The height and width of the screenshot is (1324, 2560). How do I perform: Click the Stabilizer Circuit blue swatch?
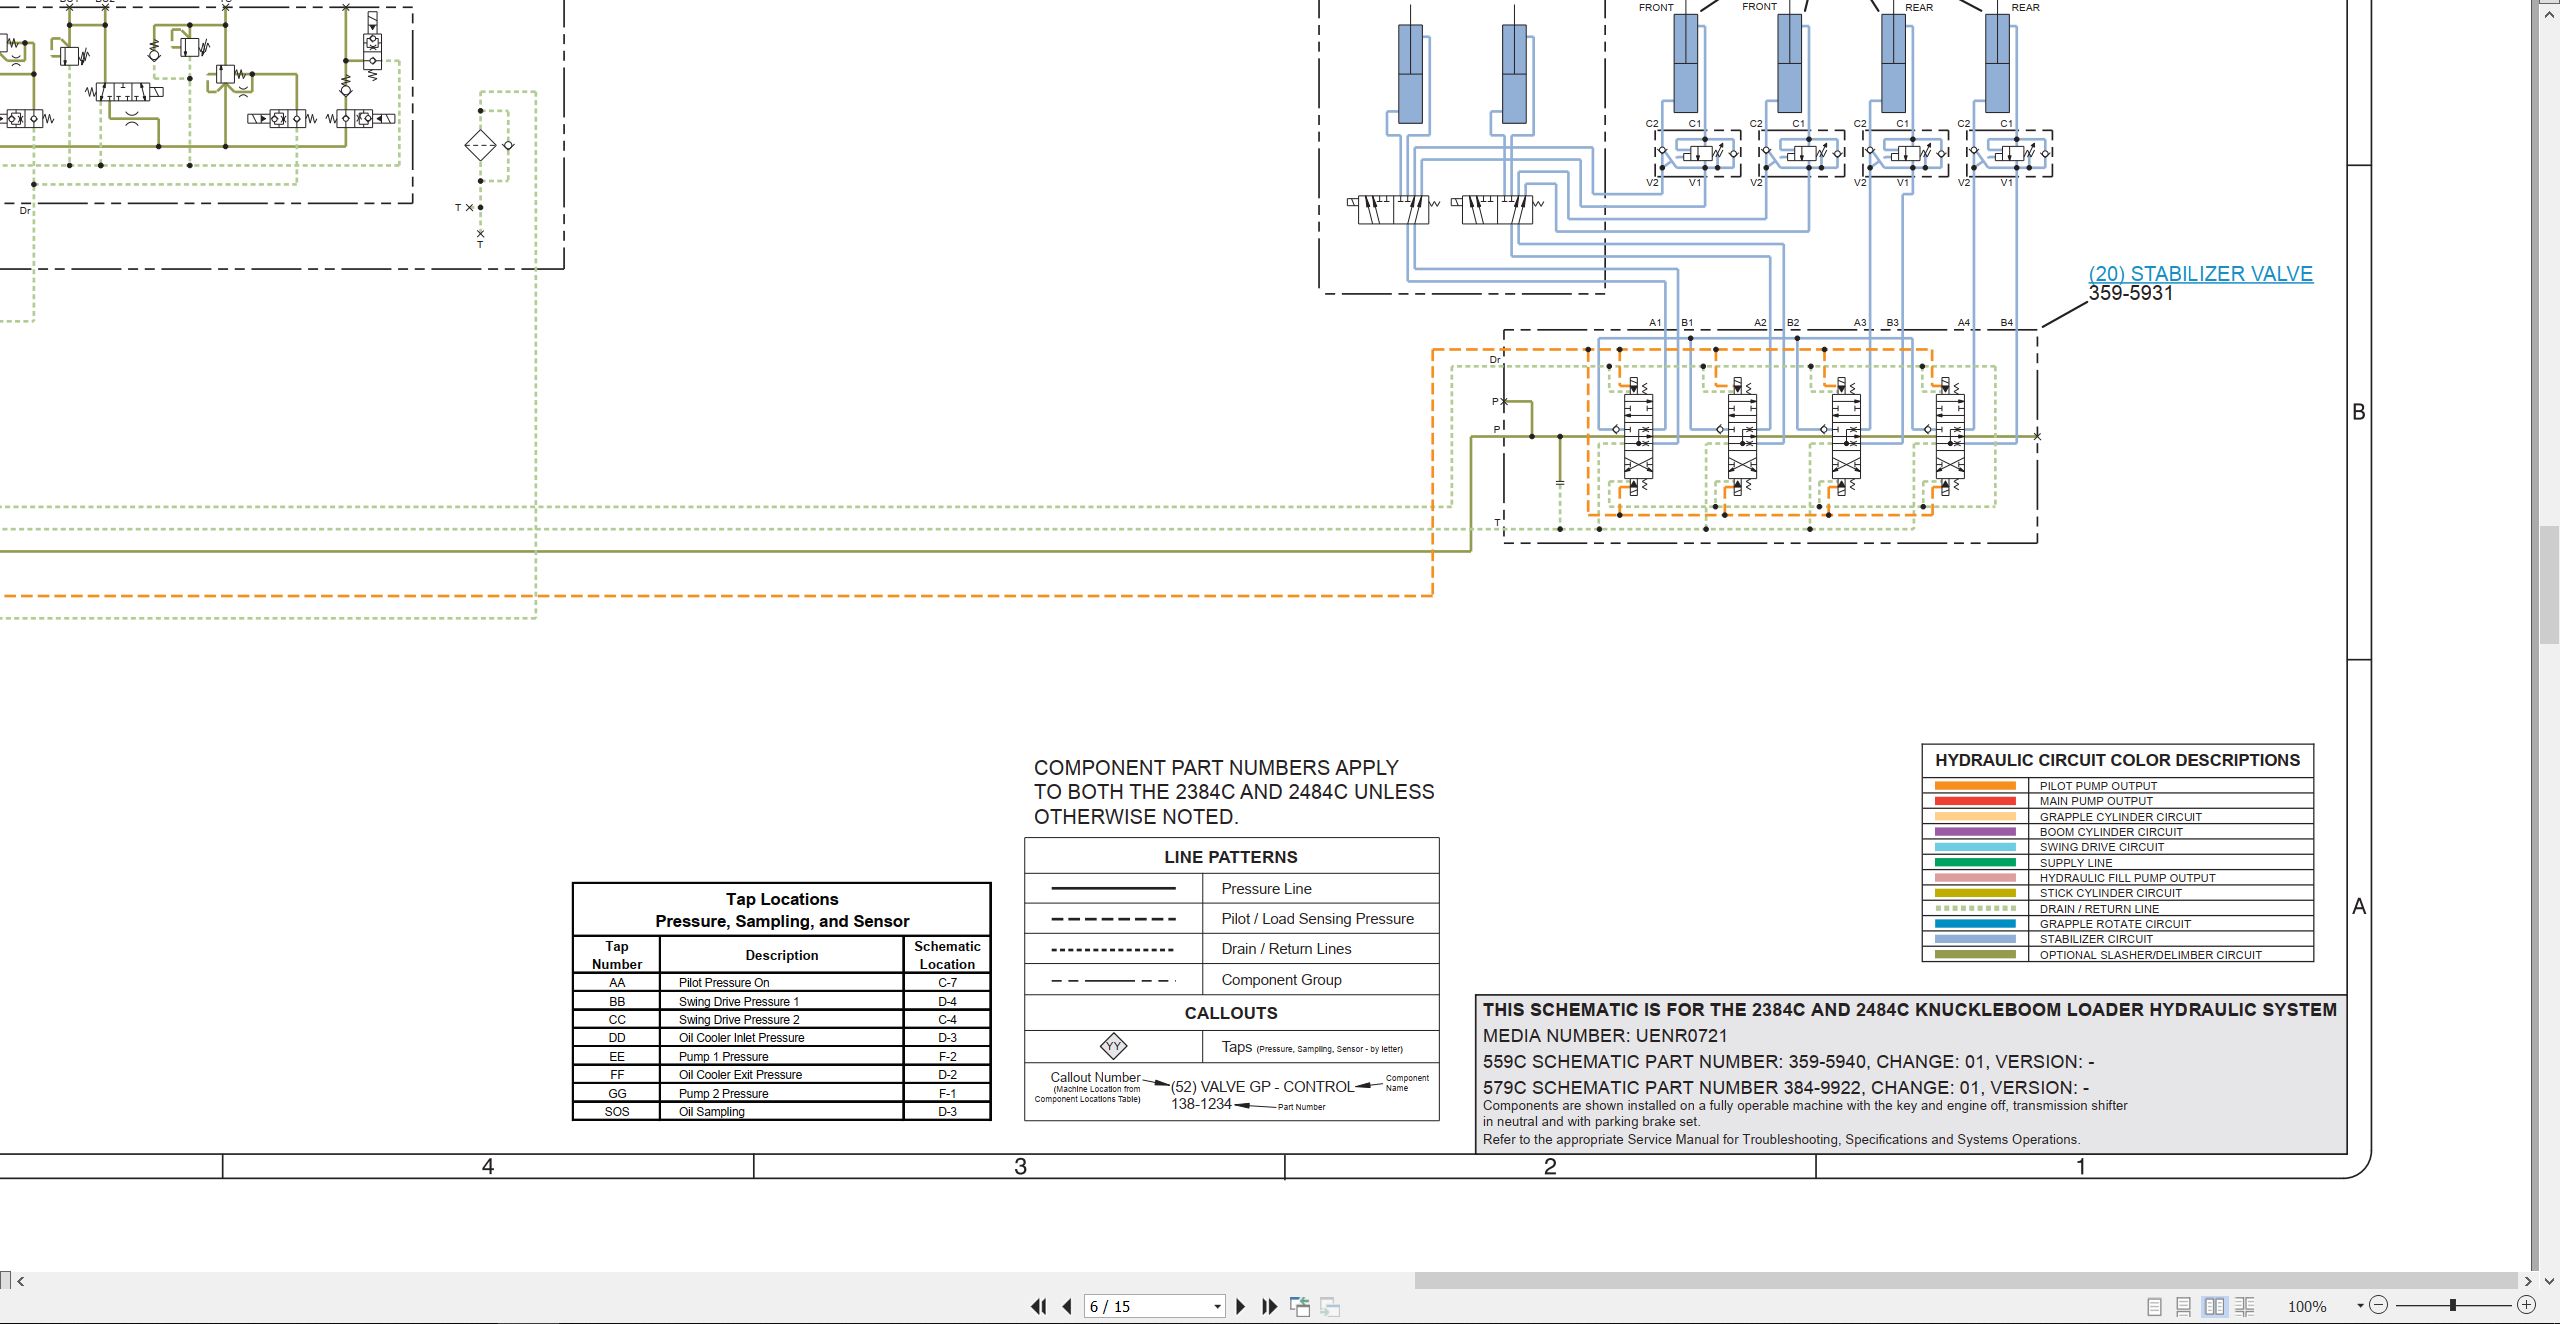coord(1975,939)
